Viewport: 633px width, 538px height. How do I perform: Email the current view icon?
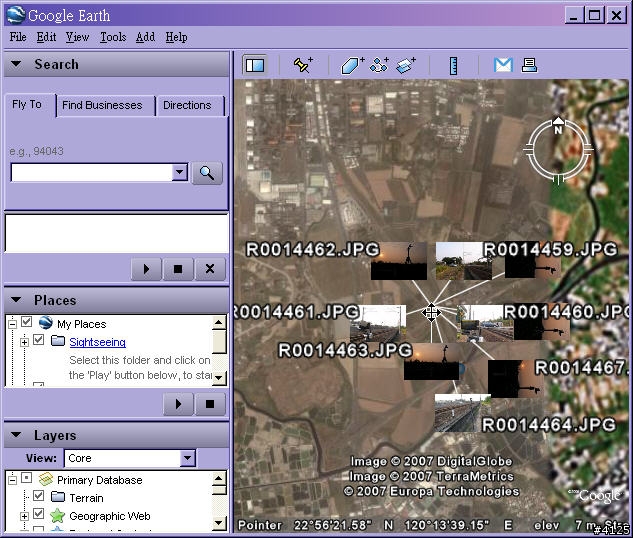(503, 65)
